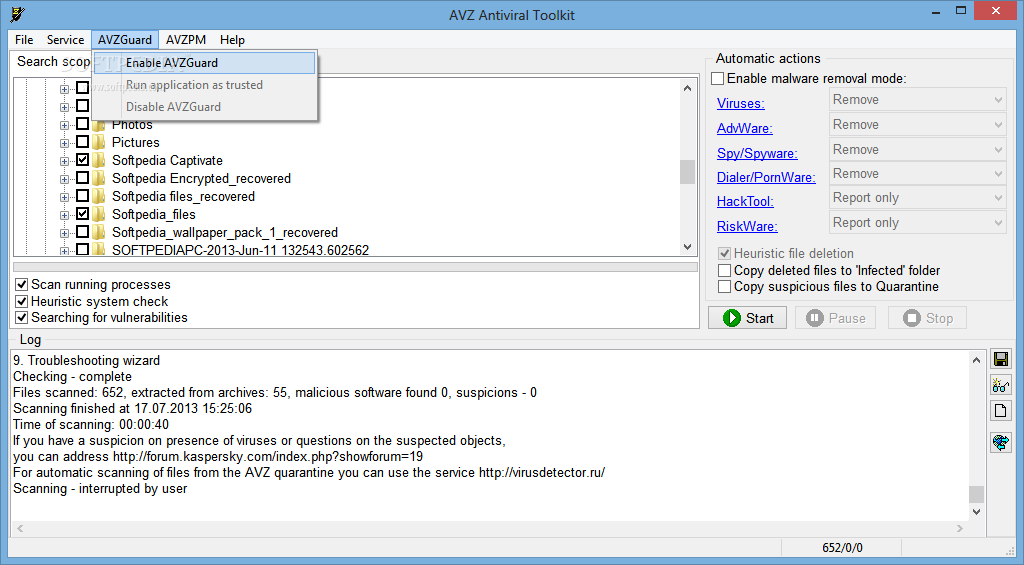Screen dimensions: 1024x565
Task: Start the scan
Action: tap(748, 318)
